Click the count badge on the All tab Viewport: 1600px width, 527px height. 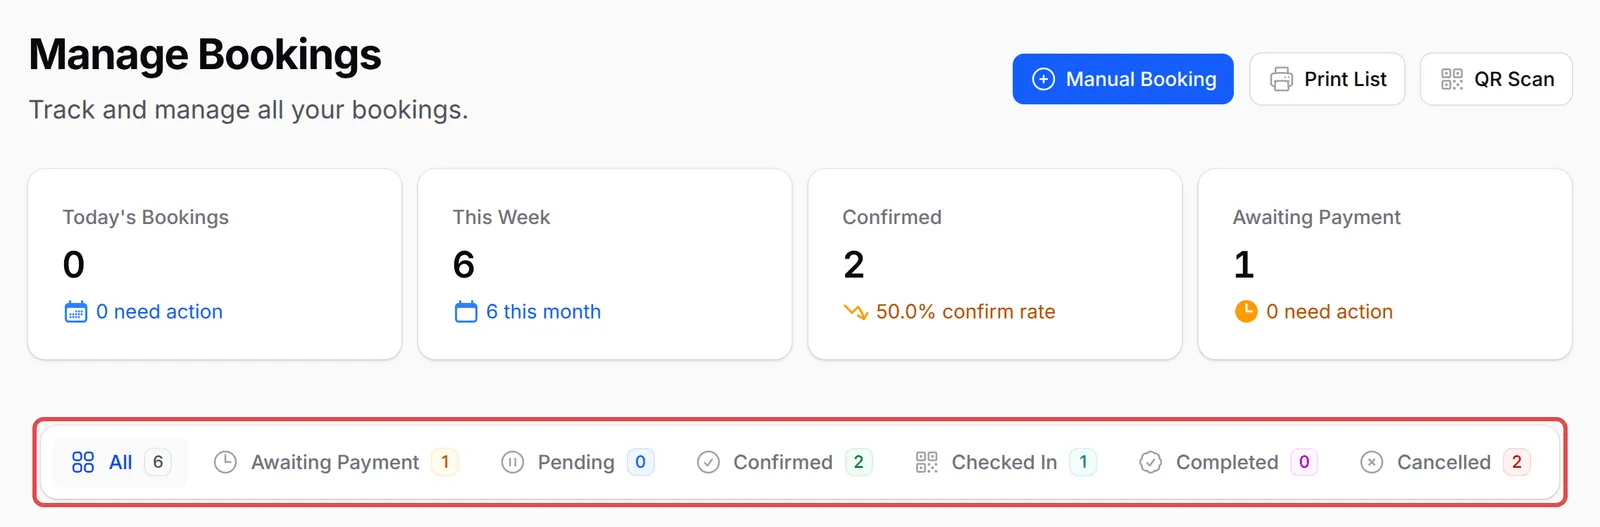tap(158, 462)
